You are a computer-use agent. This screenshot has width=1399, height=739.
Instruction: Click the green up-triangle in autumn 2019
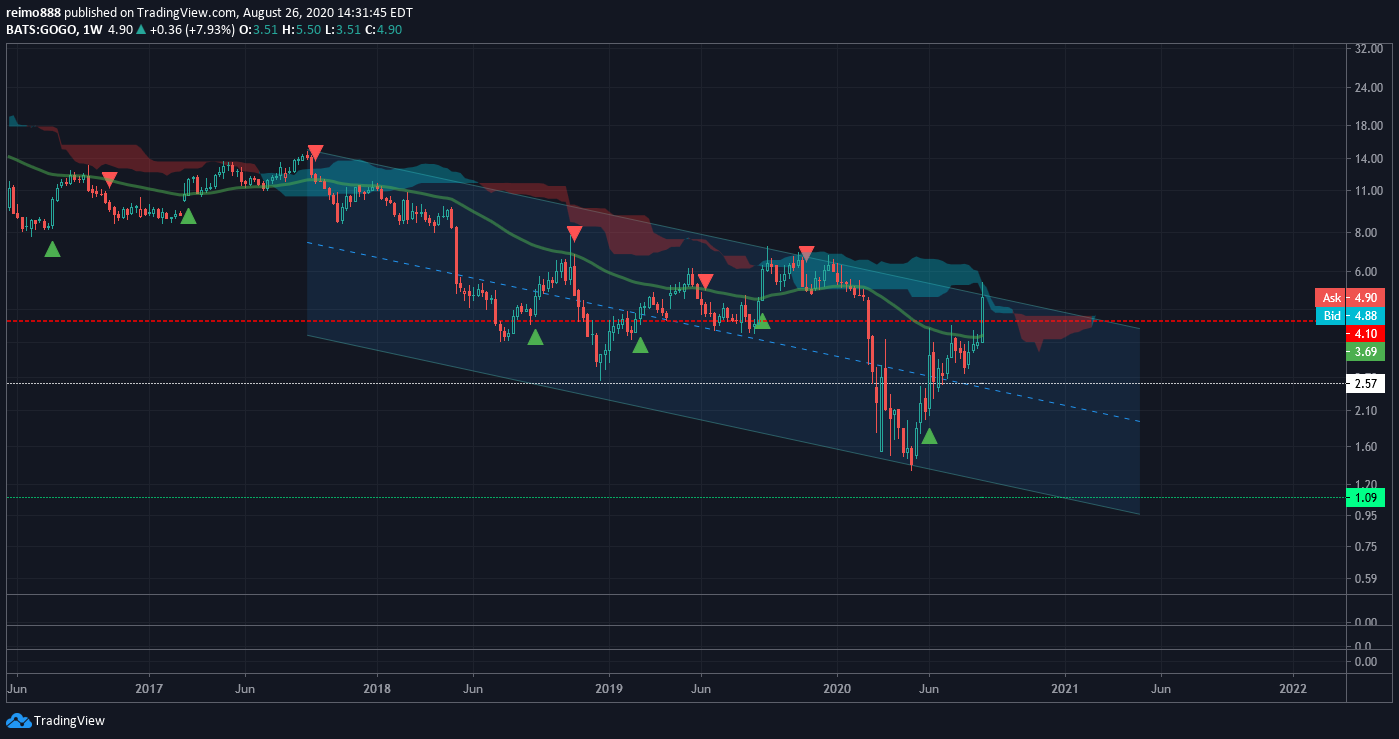coord(762,321)
